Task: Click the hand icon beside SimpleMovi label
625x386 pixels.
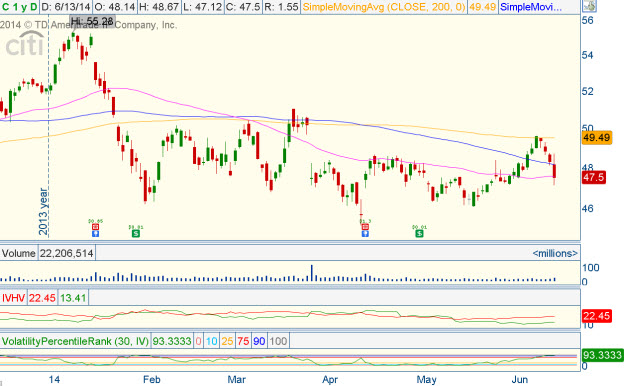Action: [x=589, y=6]
